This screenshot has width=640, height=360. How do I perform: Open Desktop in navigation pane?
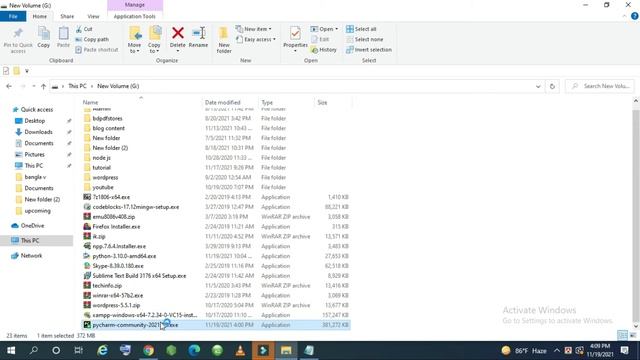(35, 121)
